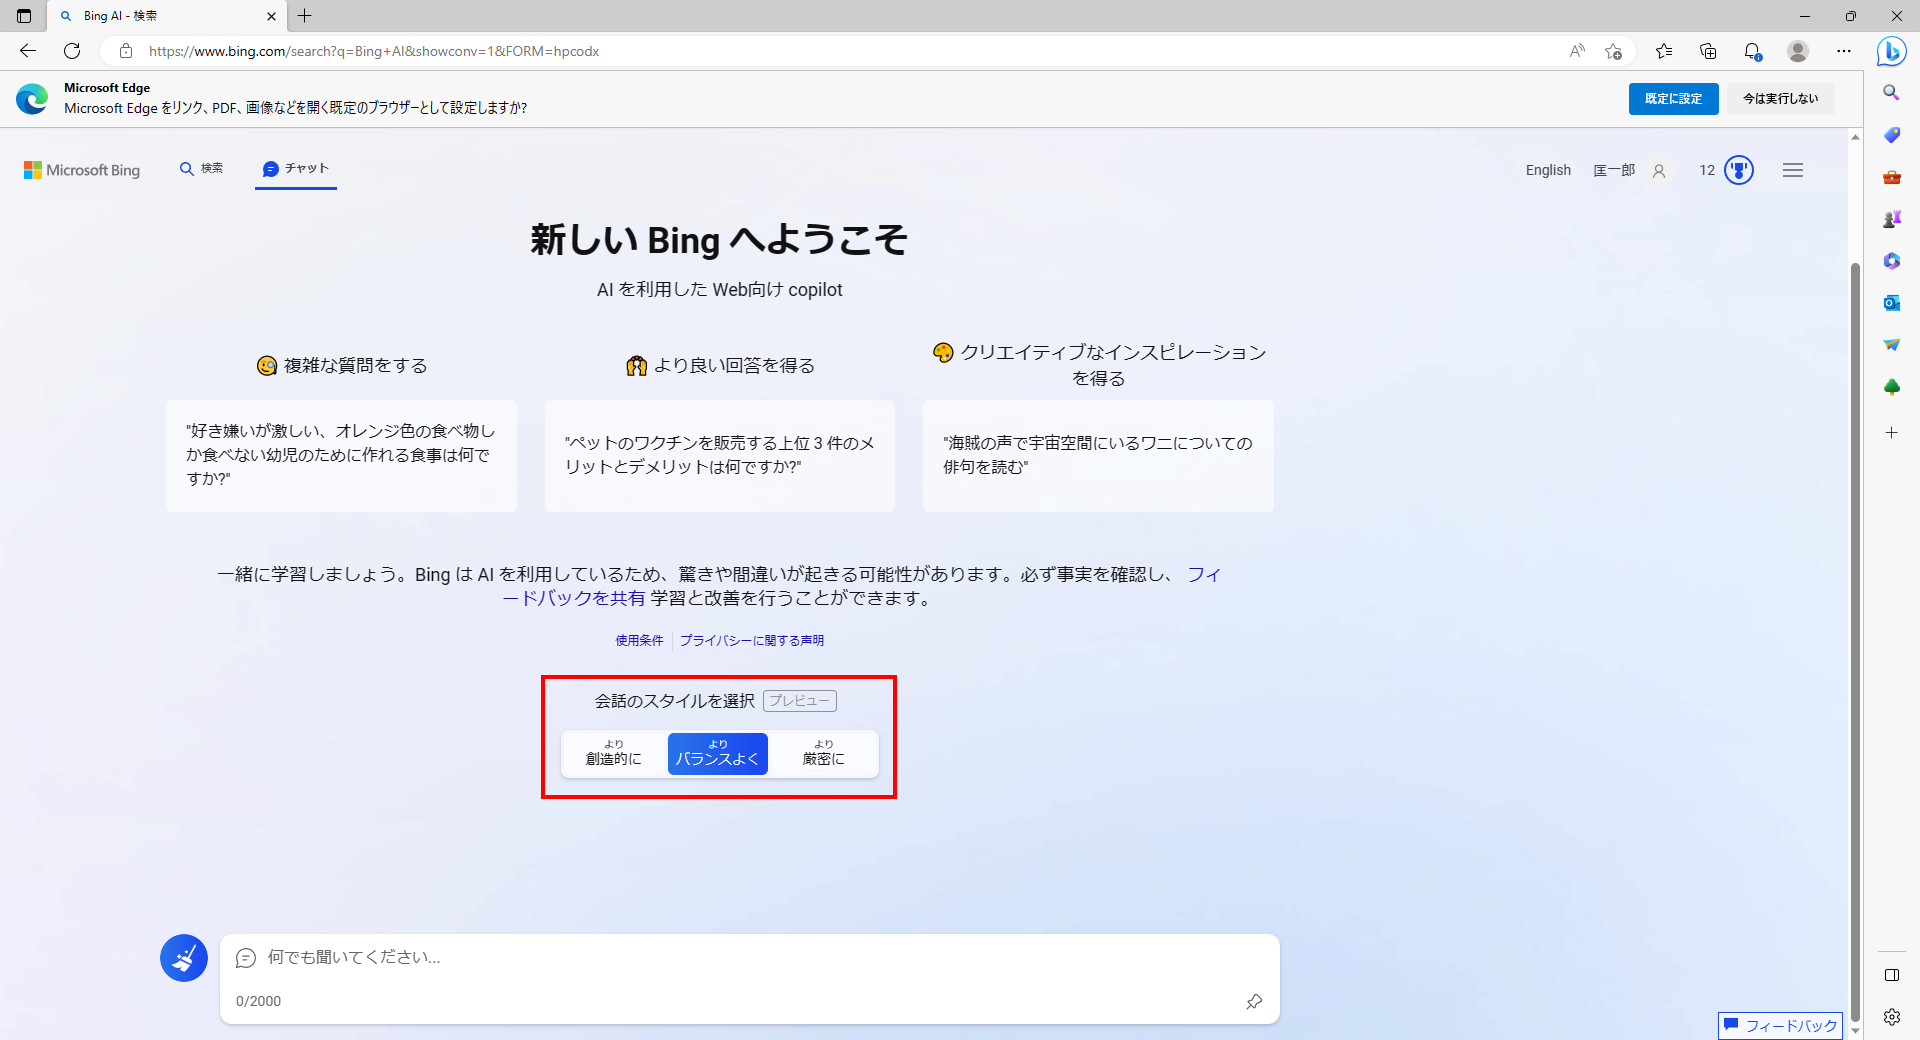The height and width of the screenshot is (1040, 1920).
Task: Open sidebar settings gear
Action: tap(1891, 1017)
